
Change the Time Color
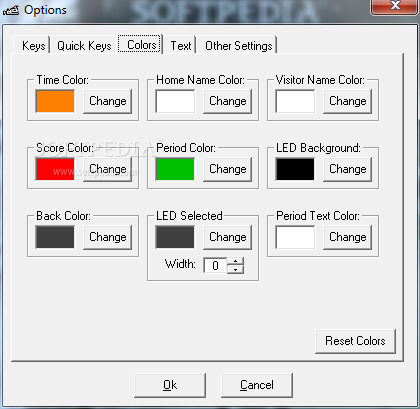click(107, 101)
